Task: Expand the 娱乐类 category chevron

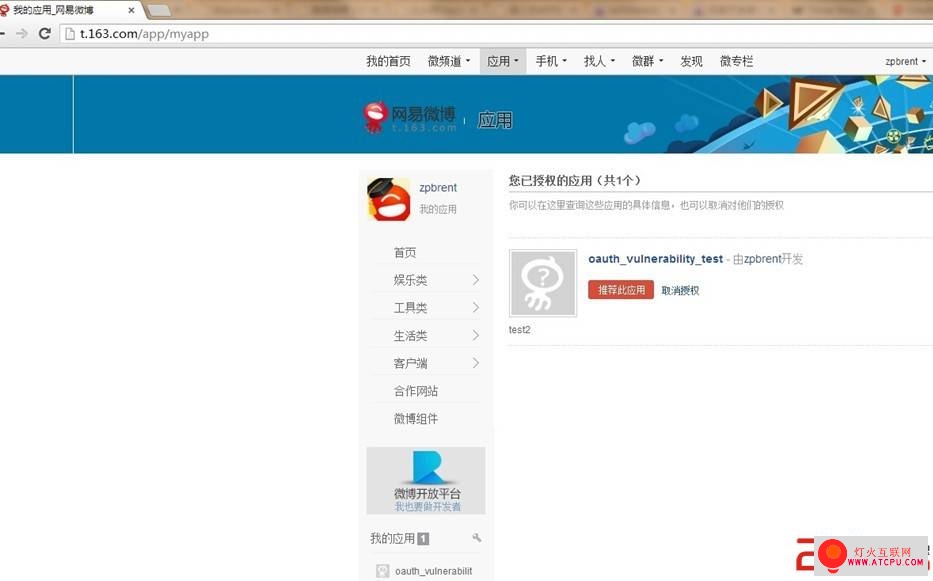Action: pyautogui.click(x=476, y=280)
